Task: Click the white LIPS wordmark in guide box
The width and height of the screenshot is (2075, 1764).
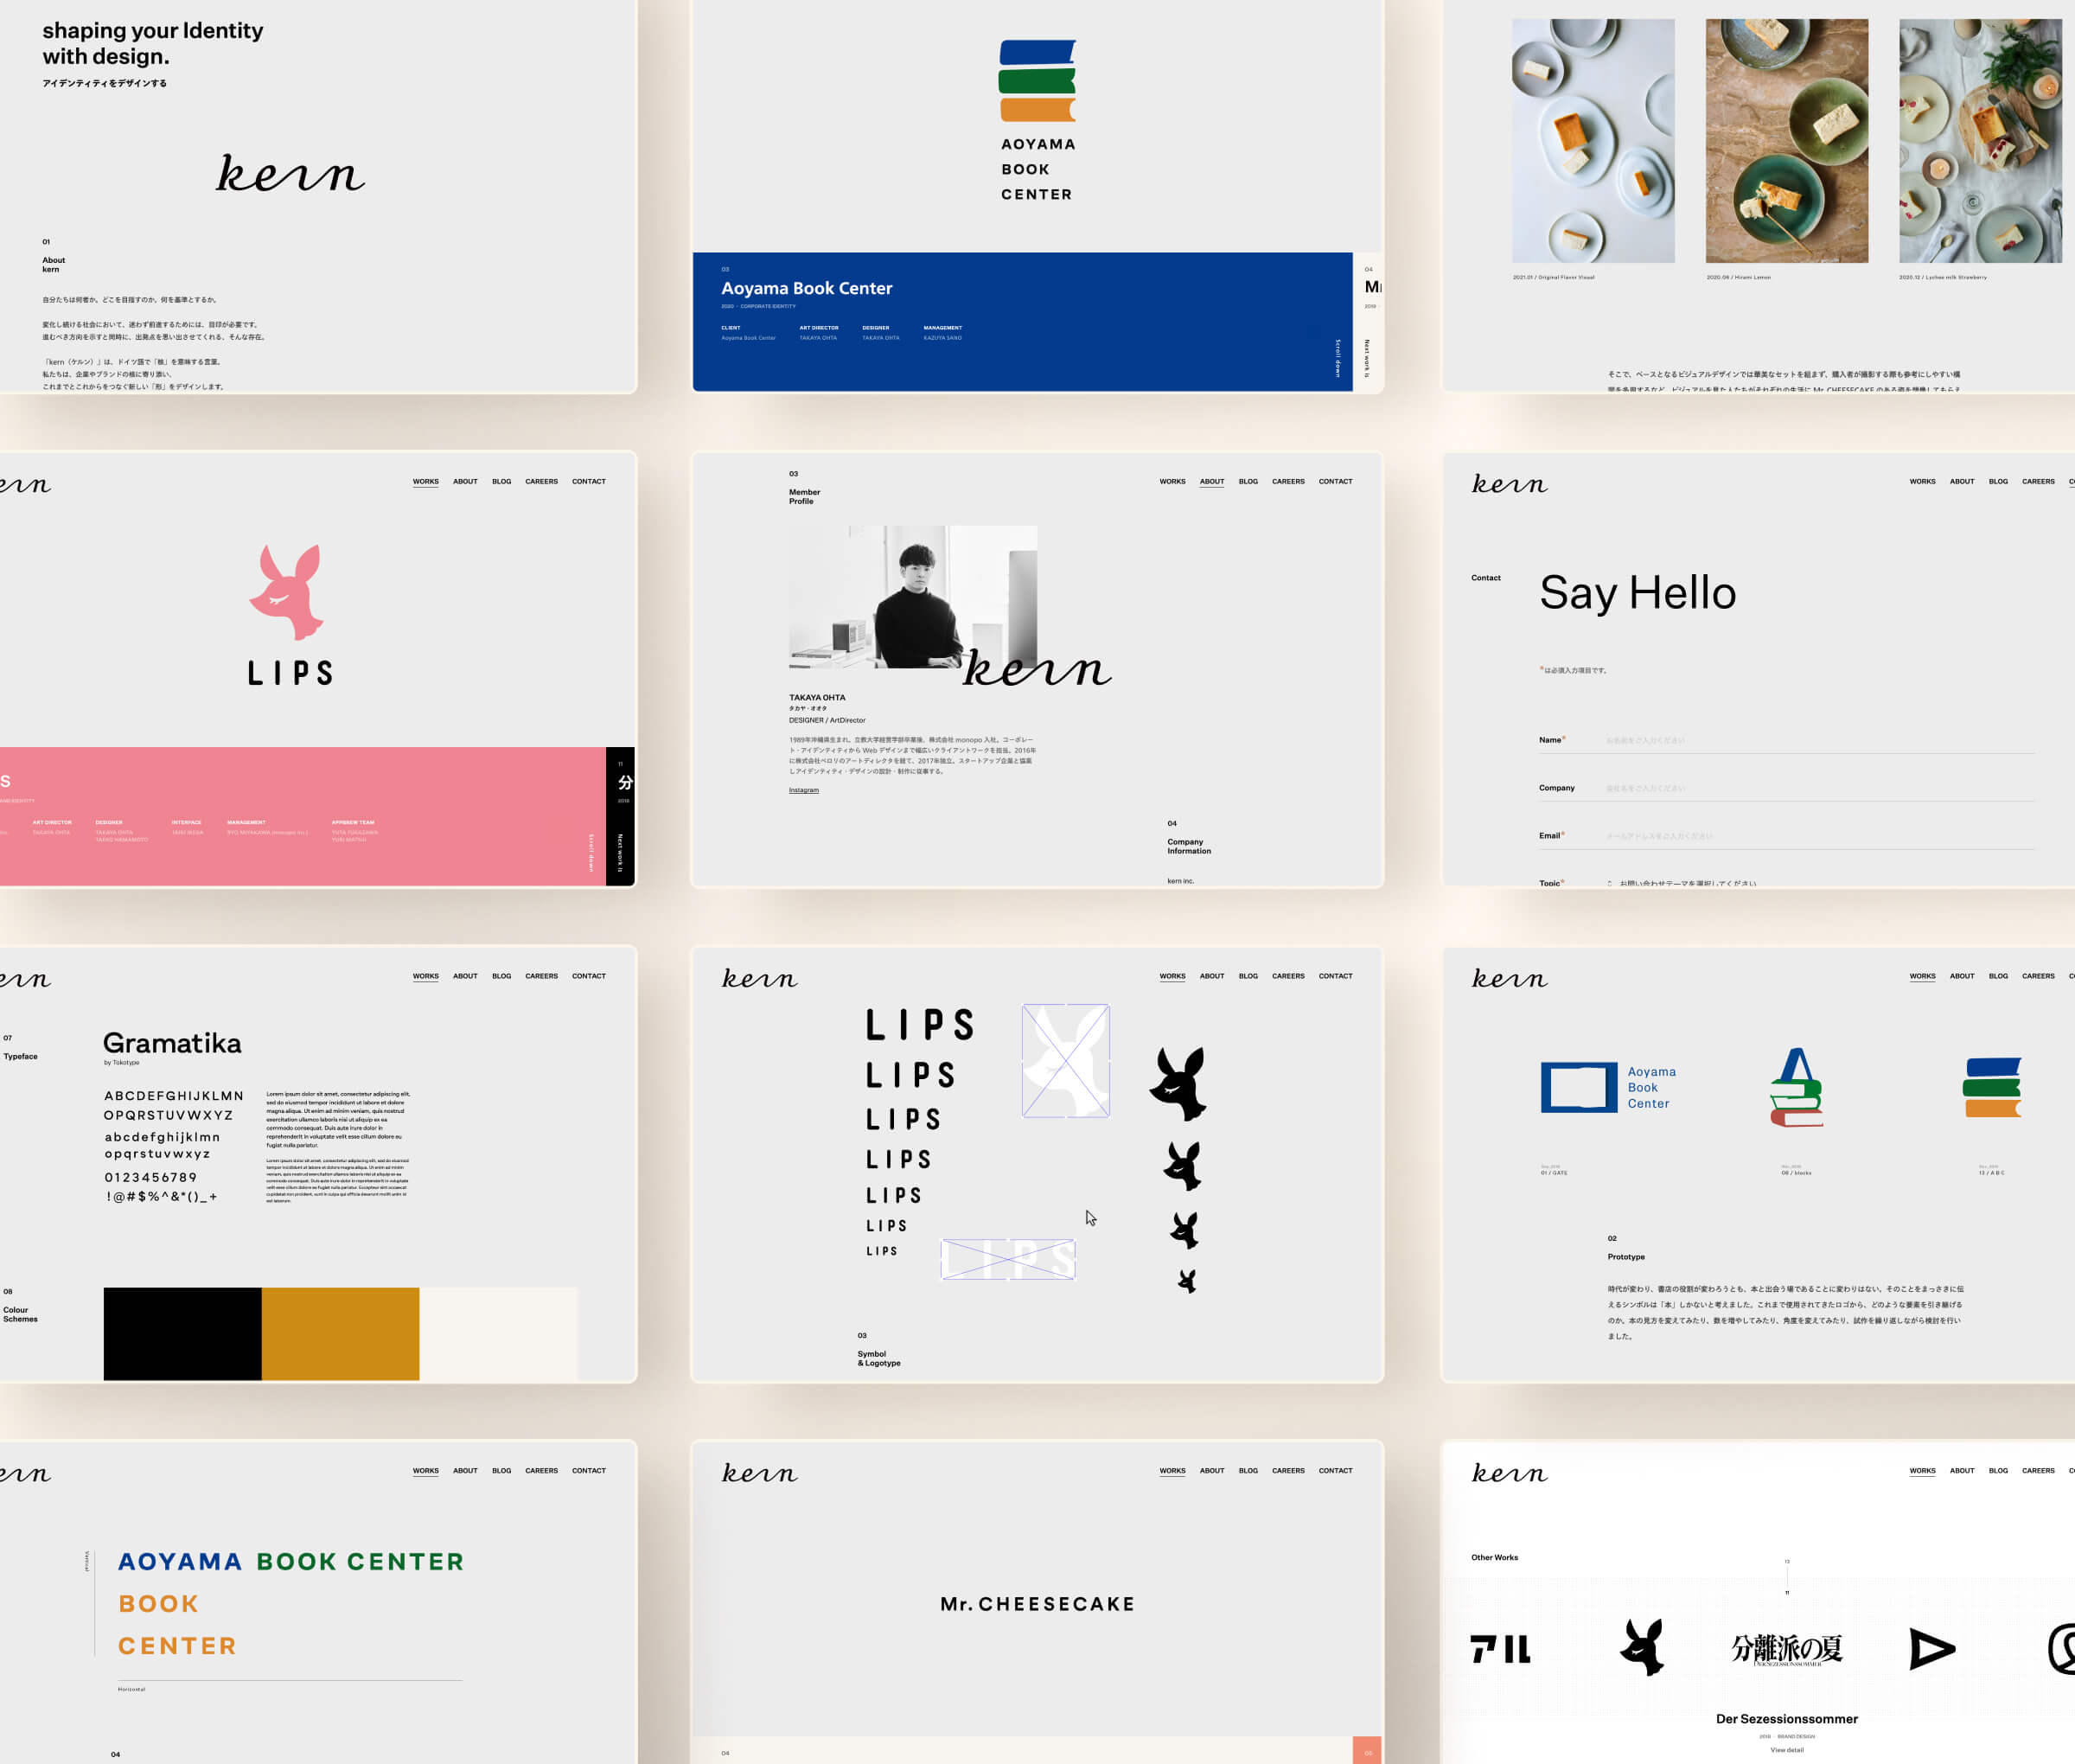Action: click(1008, 1259)
